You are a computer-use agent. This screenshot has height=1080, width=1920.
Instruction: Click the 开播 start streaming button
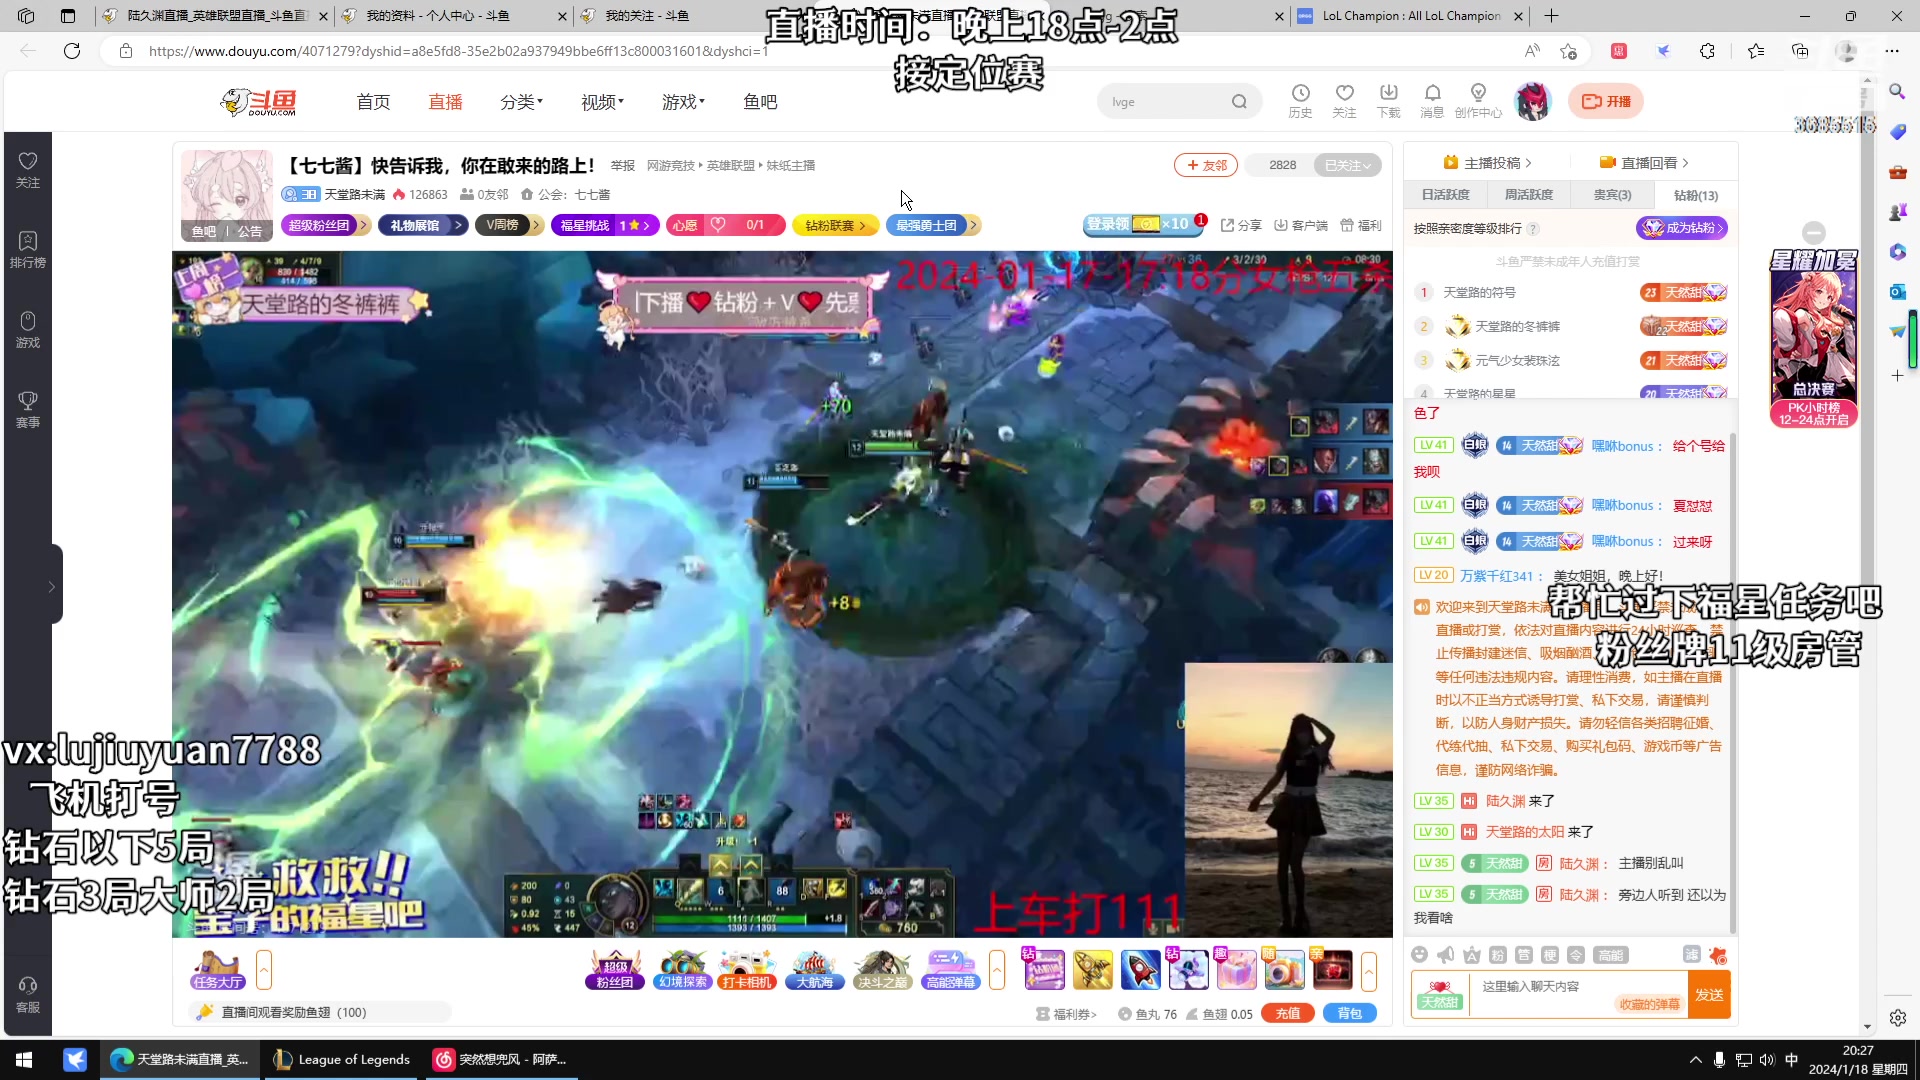point(1606,101)
